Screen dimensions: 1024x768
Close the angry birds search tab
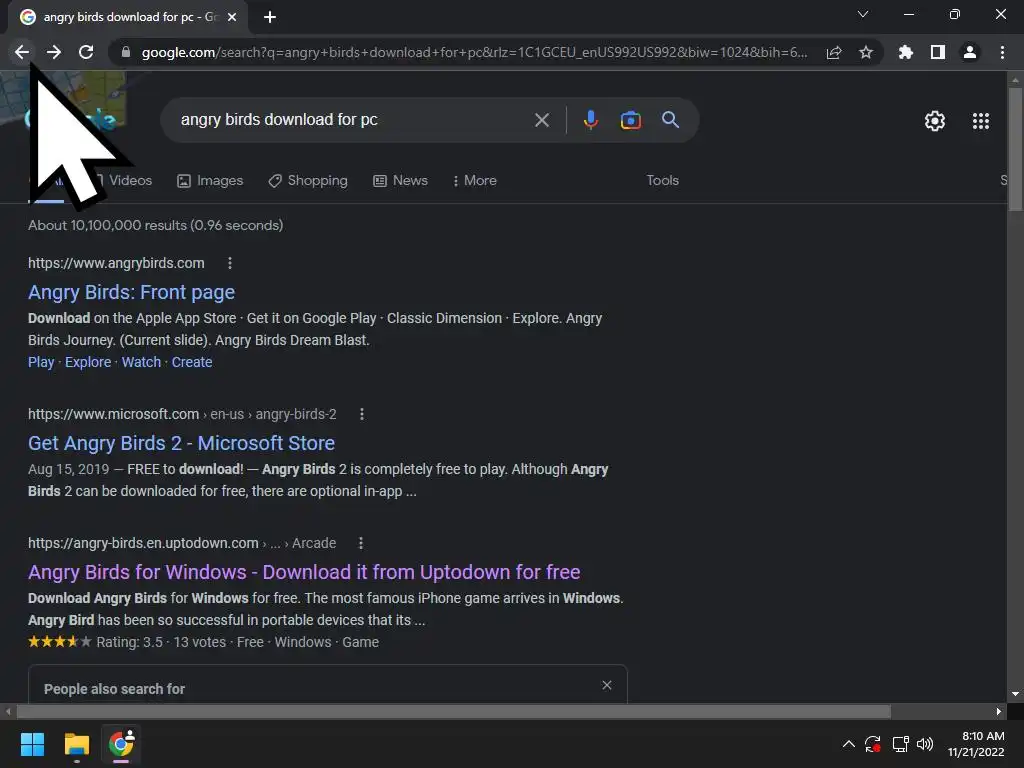tap(232, 17)
